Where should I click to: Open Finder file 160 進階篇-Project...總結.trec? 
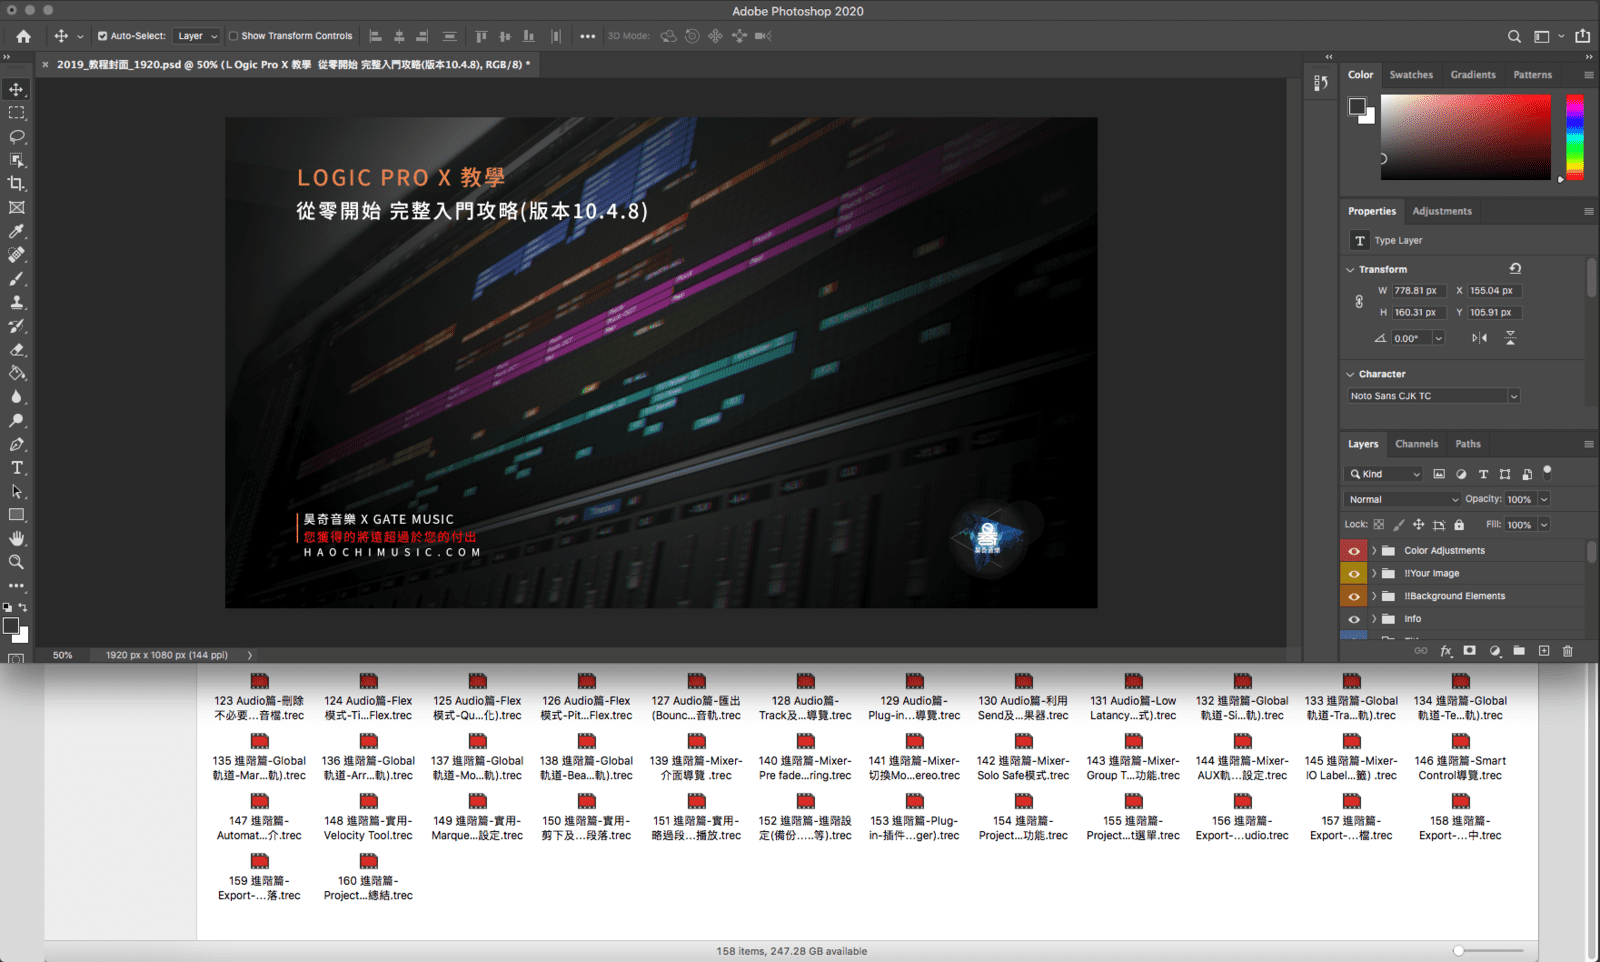[368, 877]
